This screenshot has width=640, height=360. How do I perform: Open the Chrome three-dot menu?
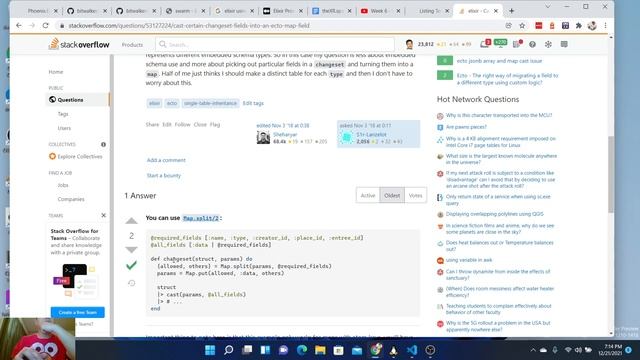[605, 25]
